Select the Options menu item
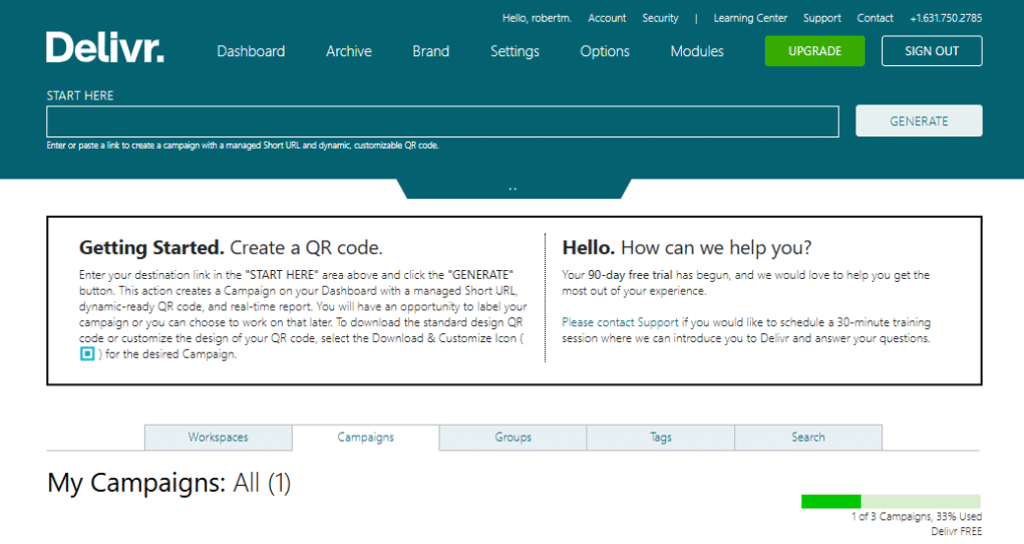Screen dimensions: 1024x544 (605, 51)
